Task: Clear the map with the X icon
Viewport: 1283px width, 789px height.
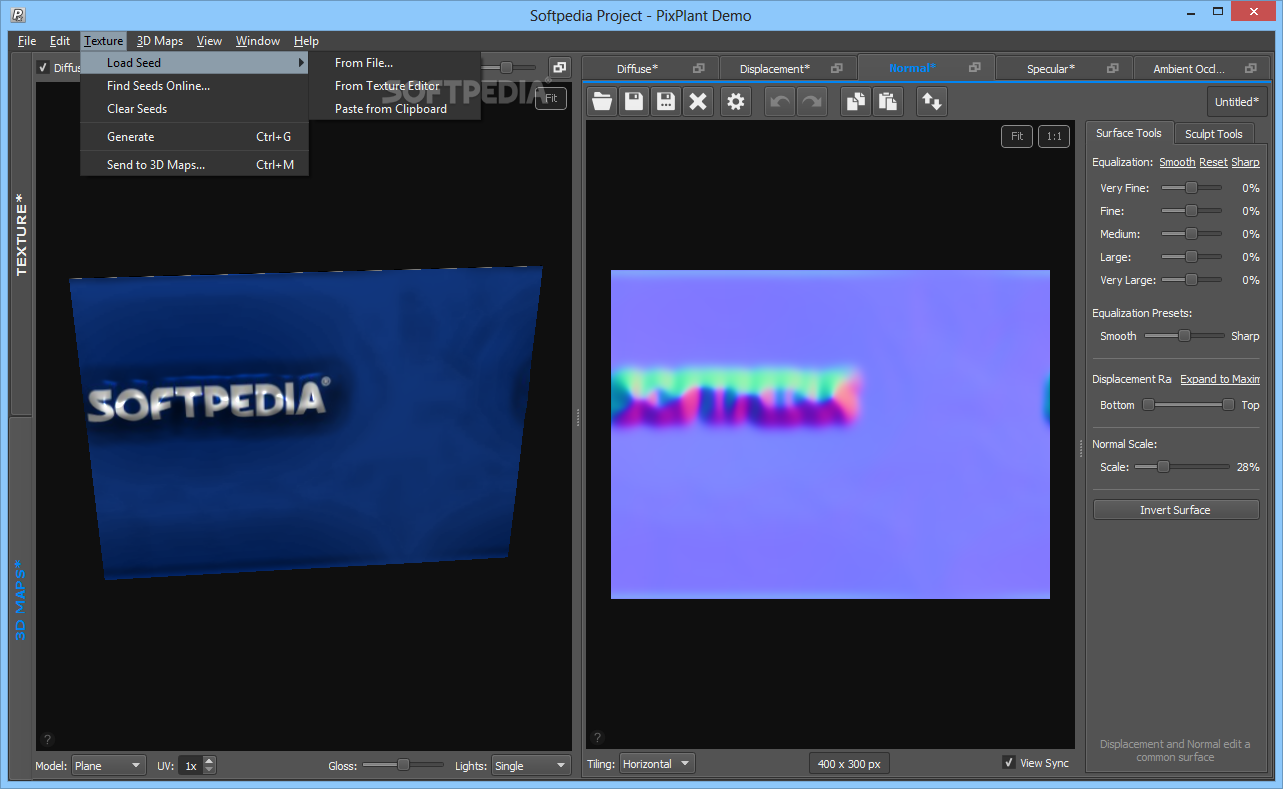Action: click(x=698, y=101)
